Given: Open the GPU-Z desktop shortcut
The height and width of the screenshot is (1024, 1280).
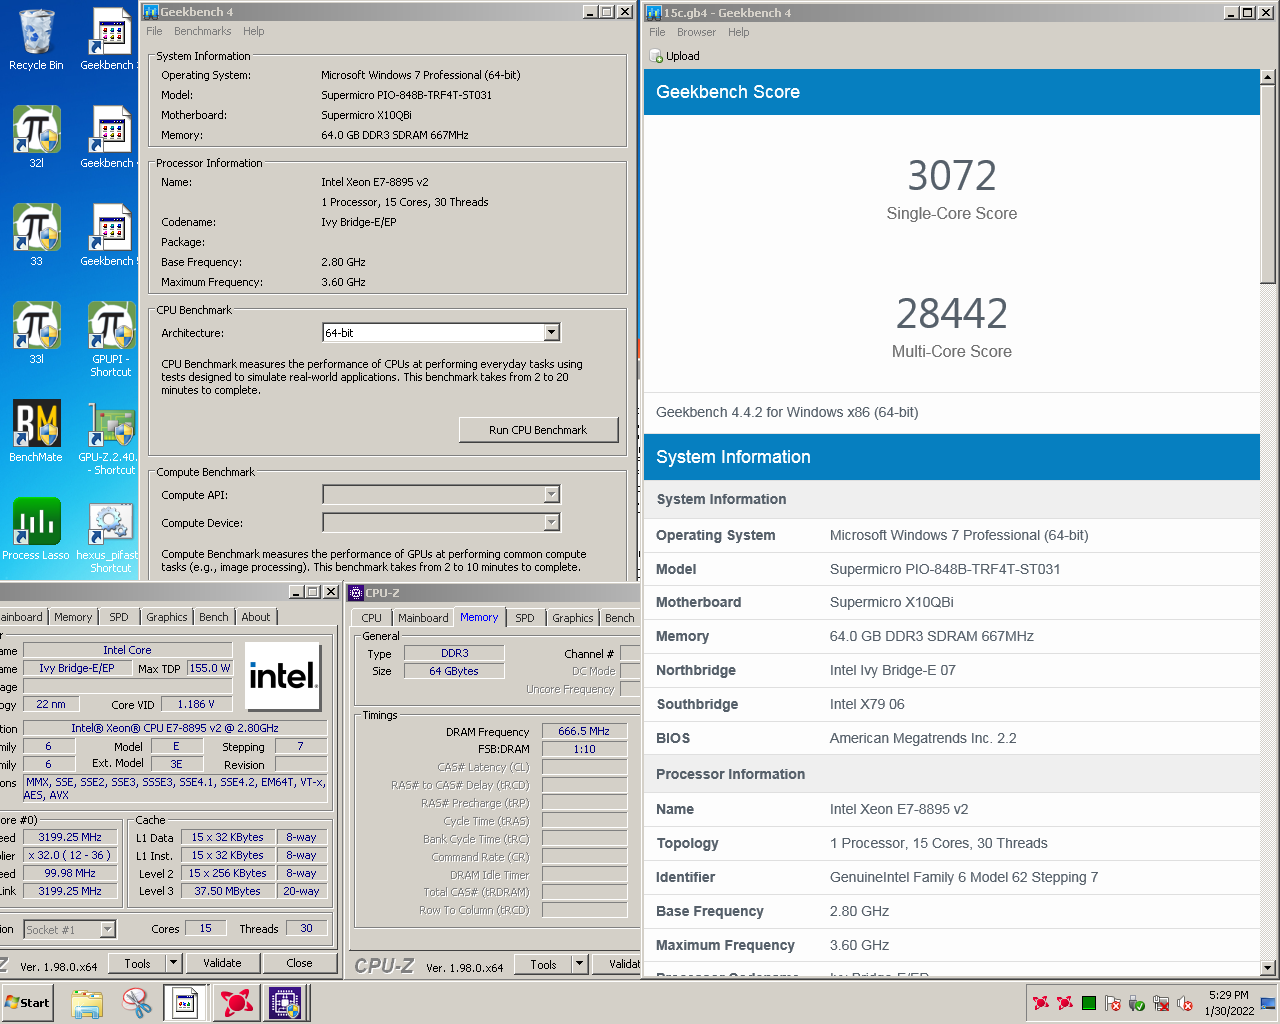Looking at the screenshot, I should coord(111,437).
